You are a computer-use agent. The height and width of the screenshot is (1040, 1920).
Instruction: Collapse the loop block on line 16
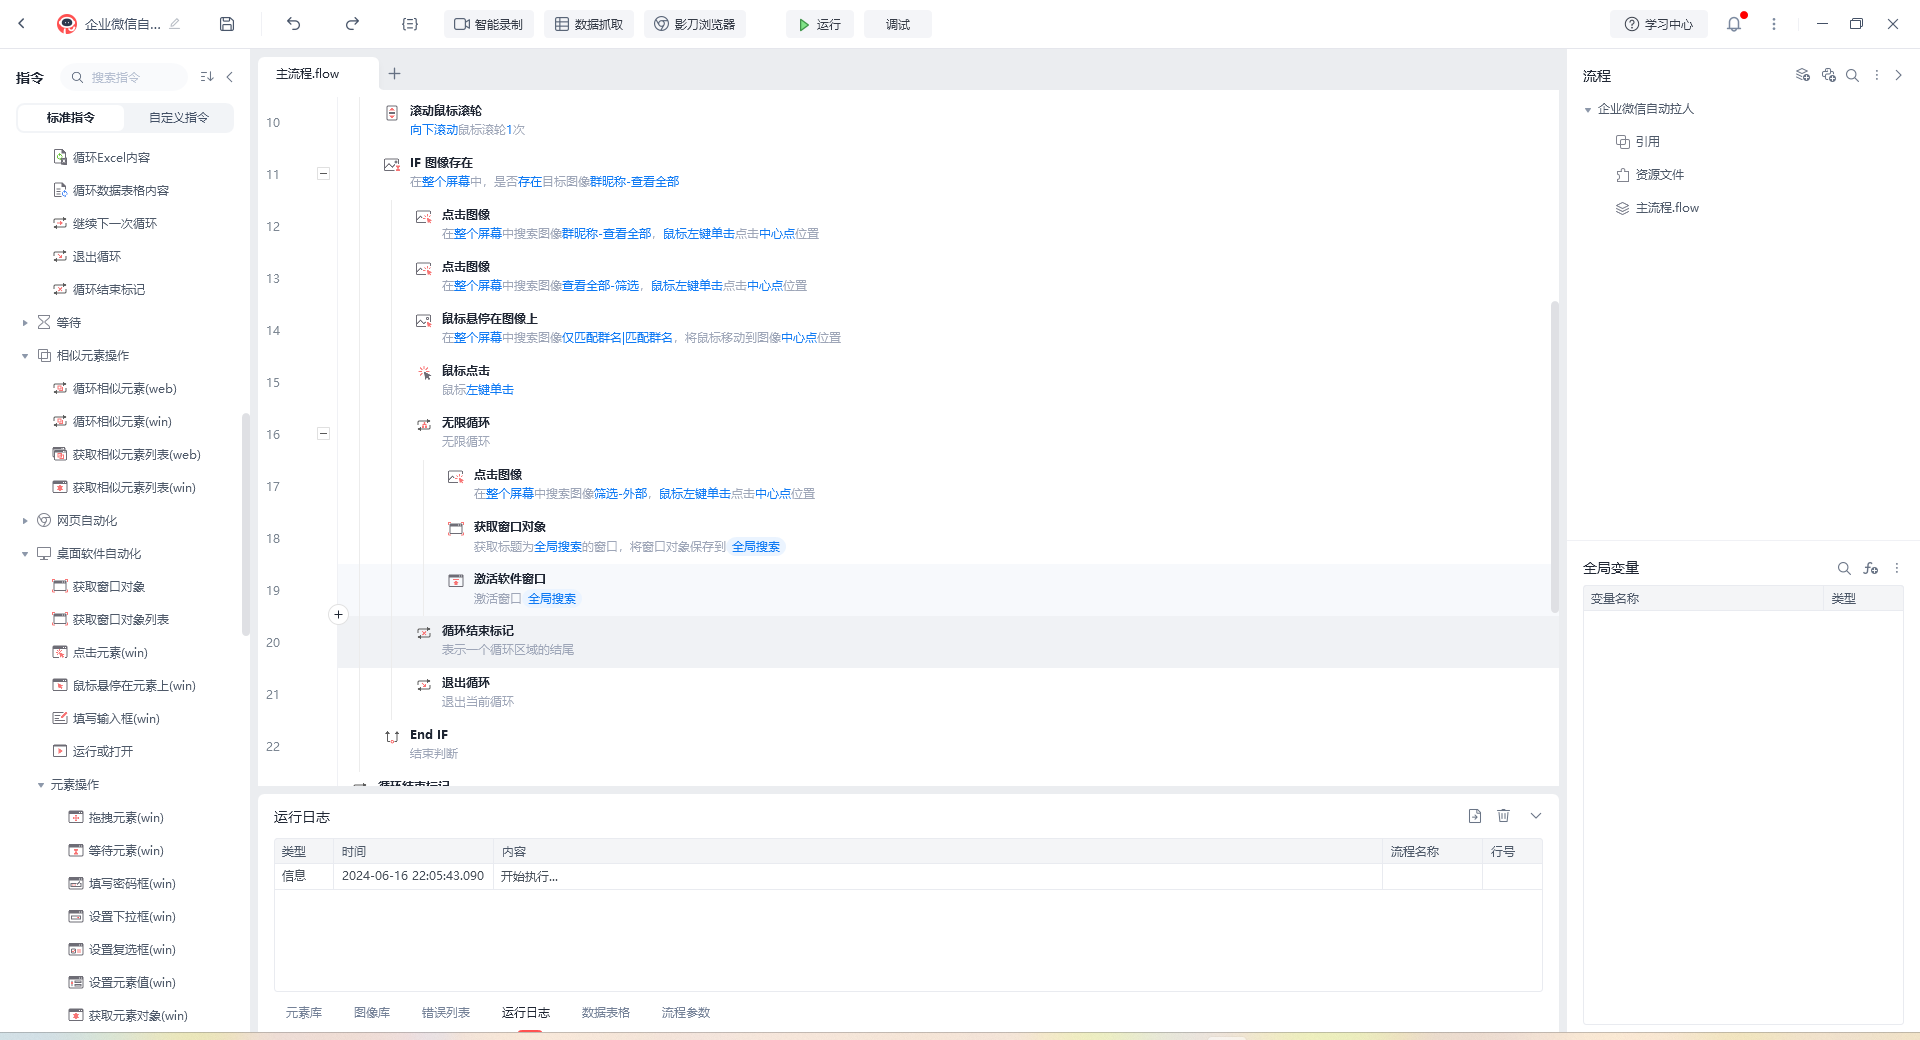point(323,434)
